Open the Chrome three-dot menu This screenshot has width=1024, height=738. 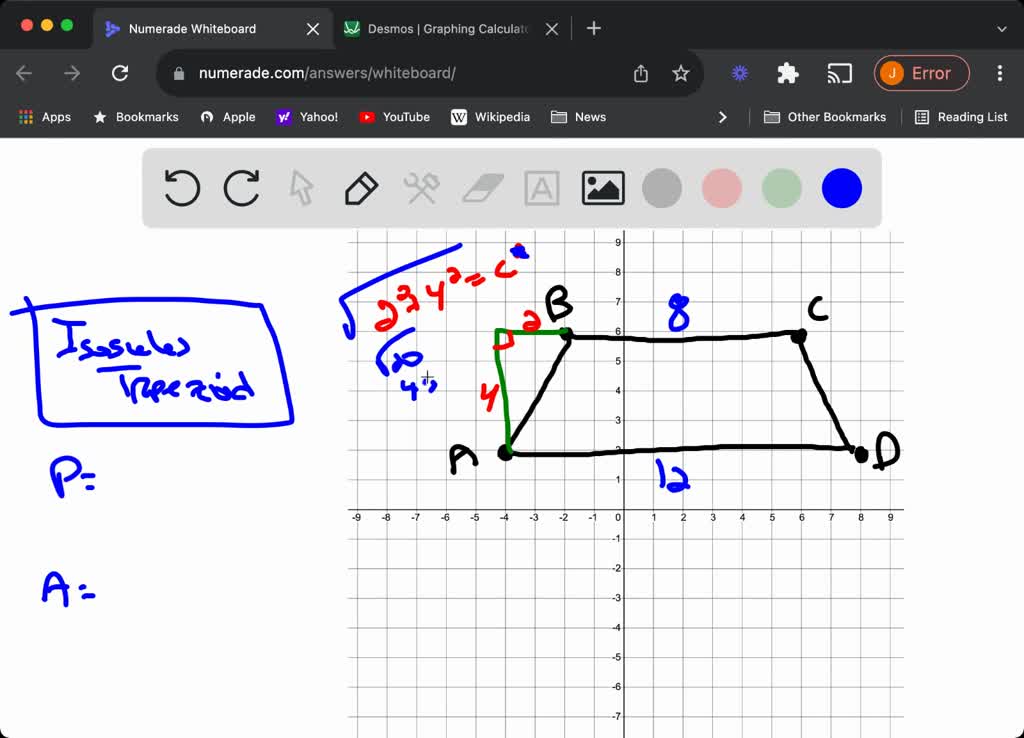999,73
